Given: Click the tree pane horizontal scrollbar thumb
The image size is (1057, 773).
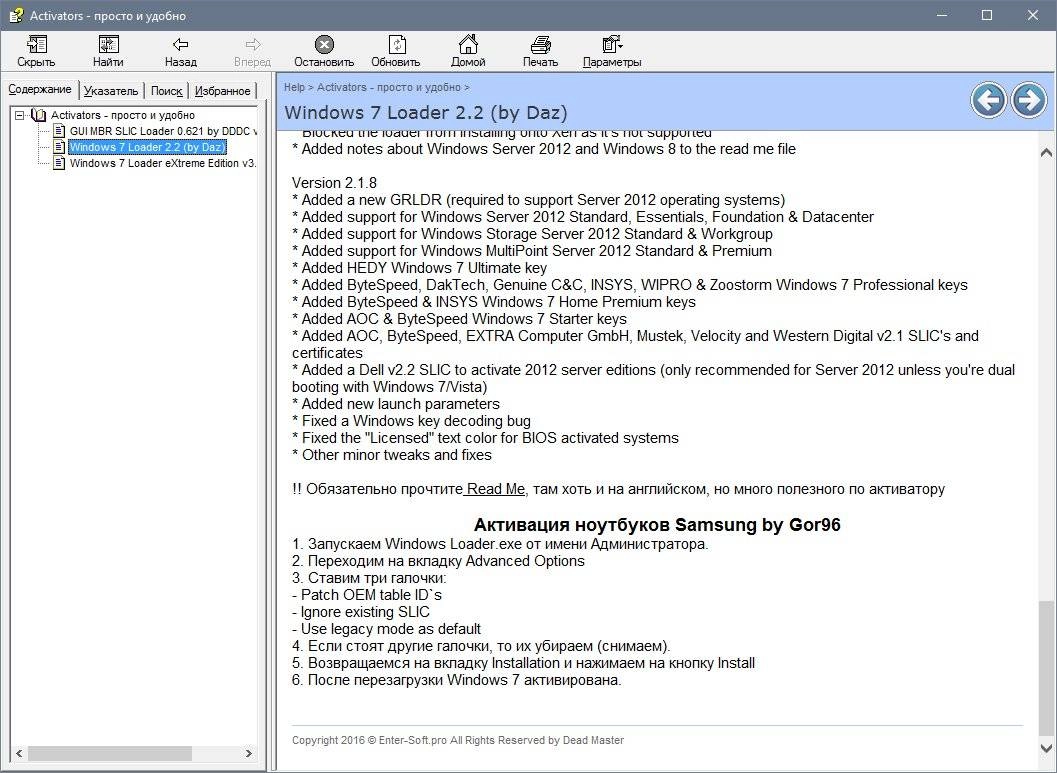Looking at the screenshot, I should [x=109, y=753].
